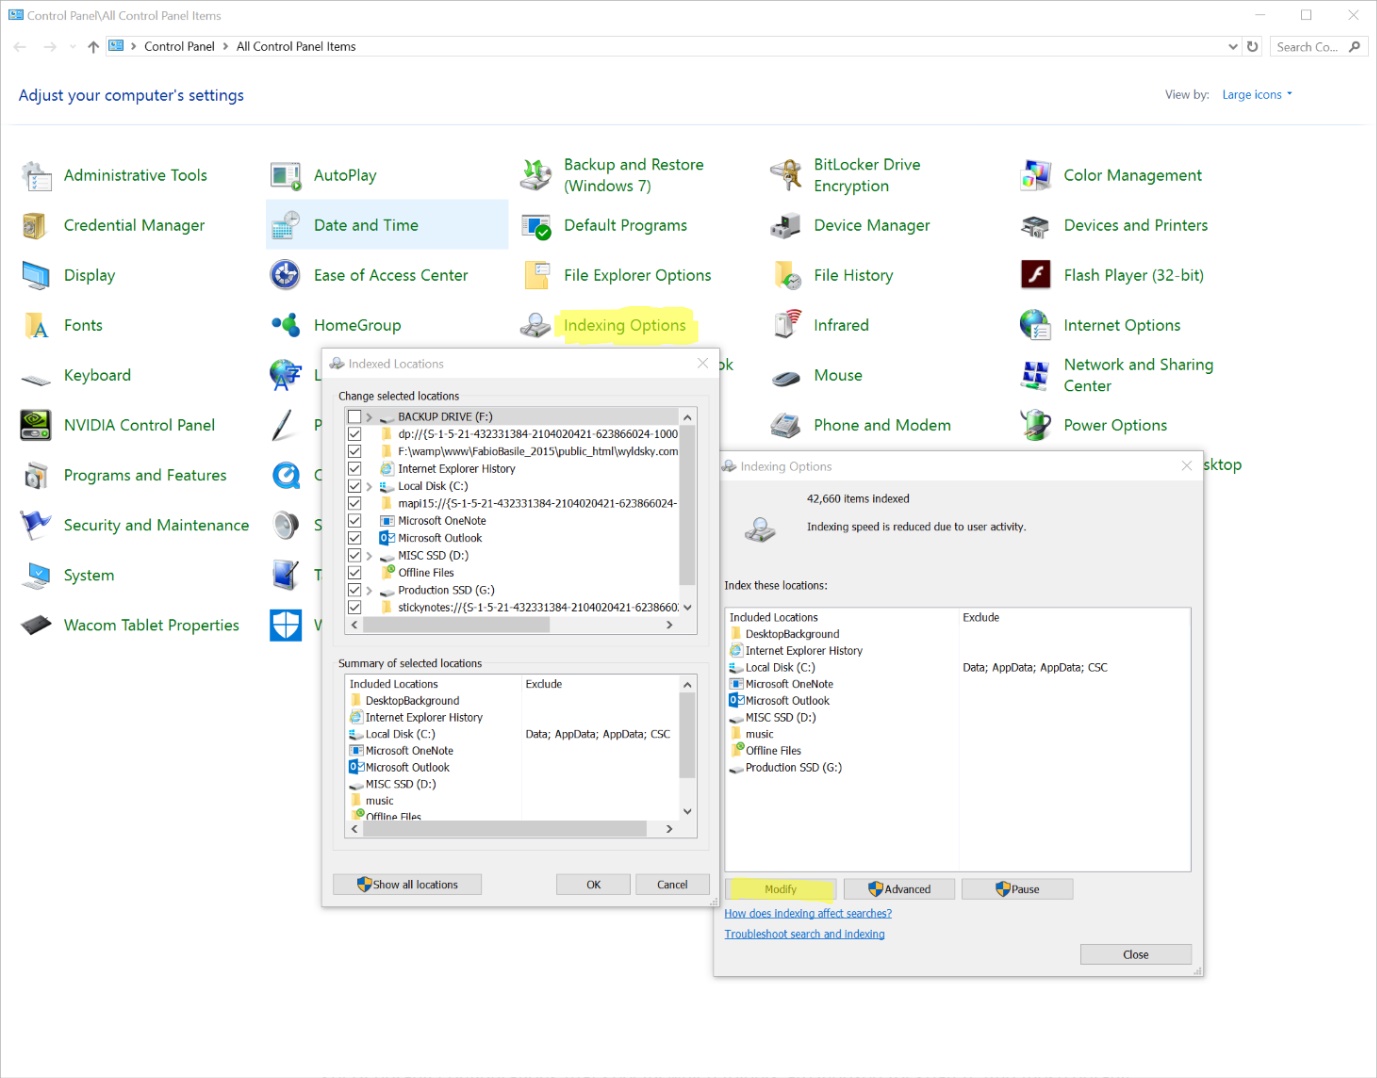Open Wacom Tablet Properties icon
Image resolution: width=1377 pixels, height=1078 pixels.
[37, 626]
